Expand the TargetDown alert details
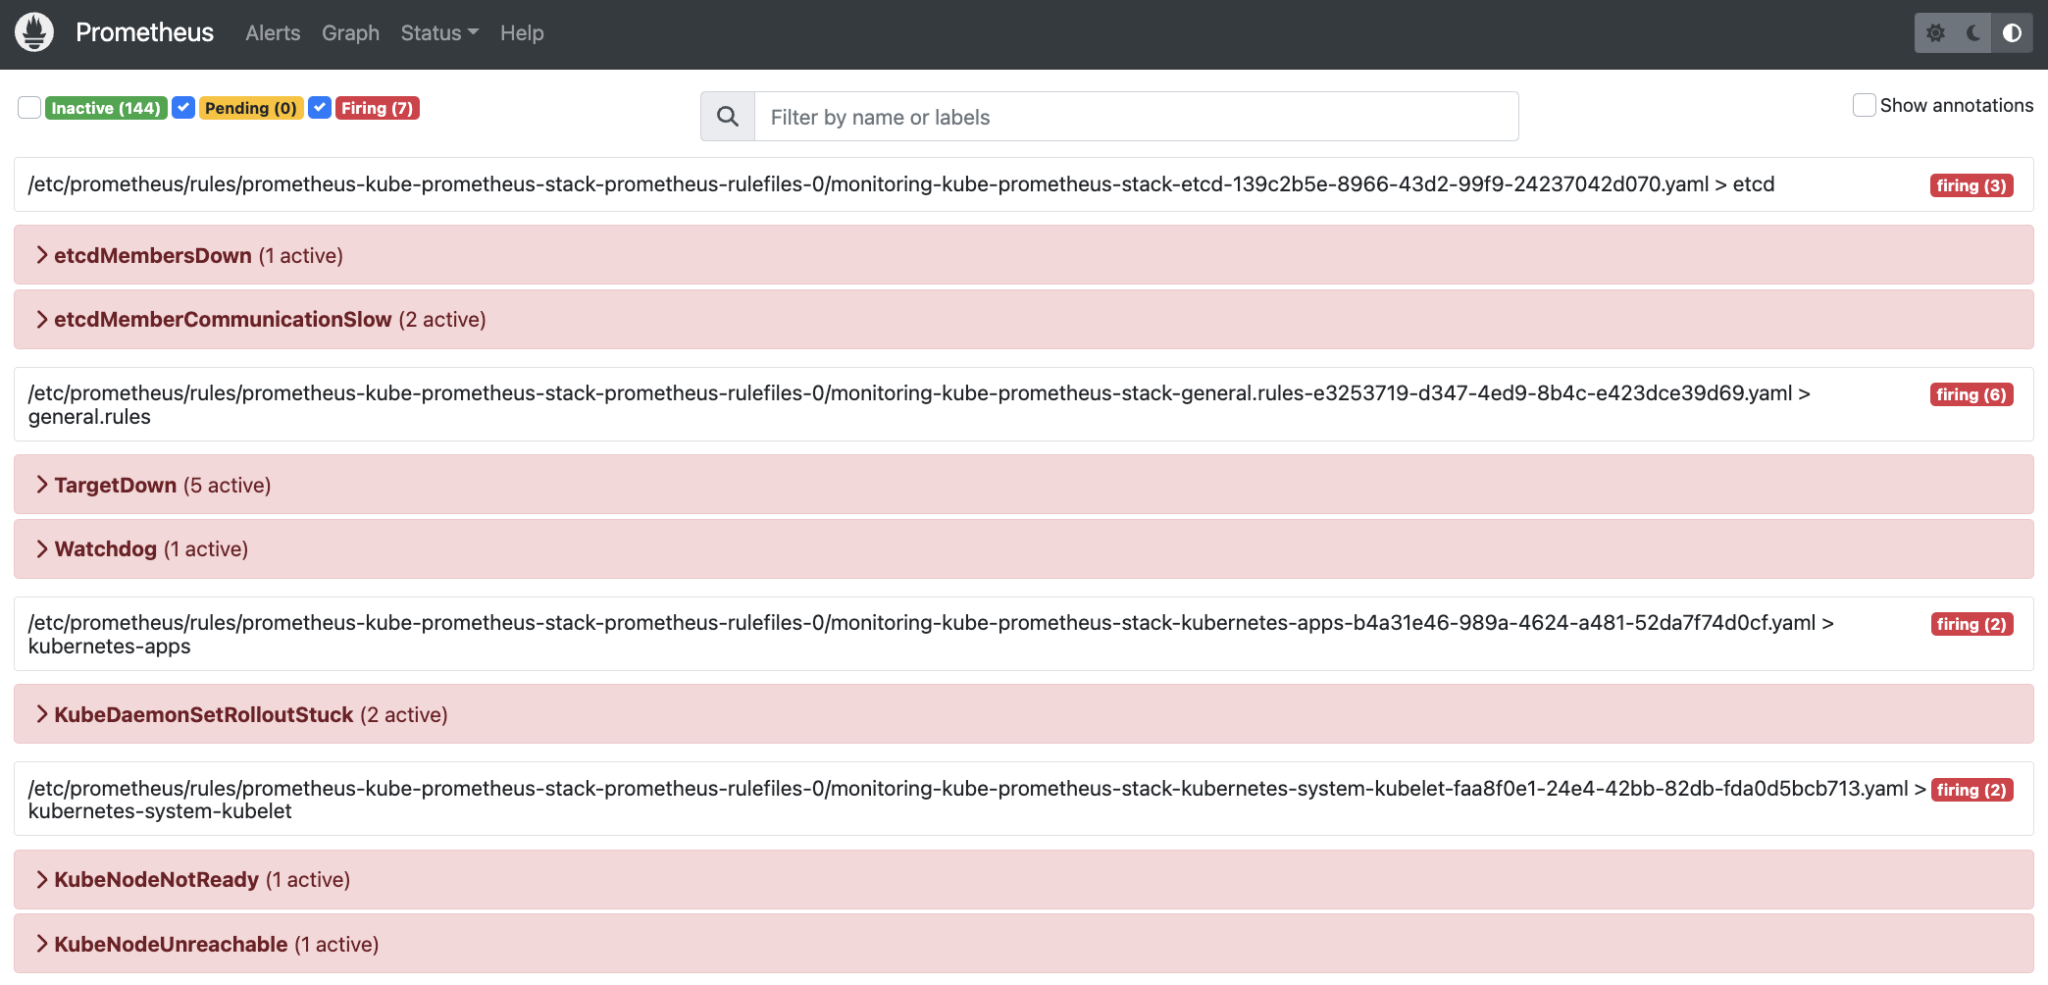 (115, 484)
